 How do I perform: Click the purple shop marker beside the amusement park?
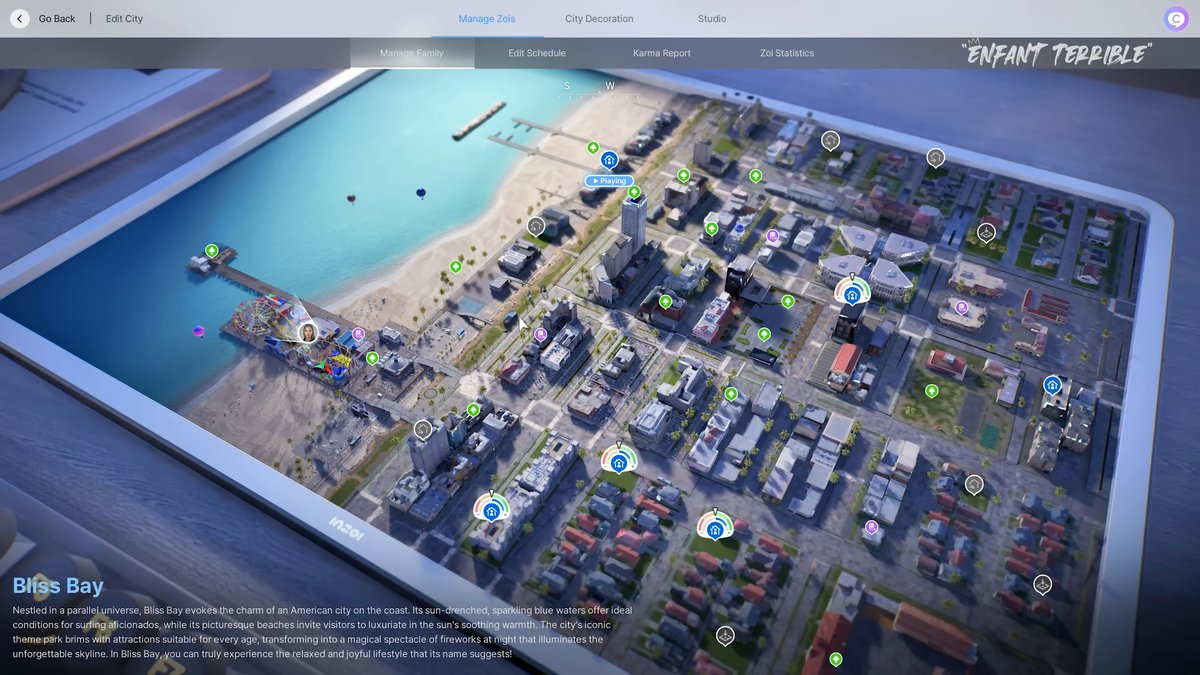coord(358,334)
